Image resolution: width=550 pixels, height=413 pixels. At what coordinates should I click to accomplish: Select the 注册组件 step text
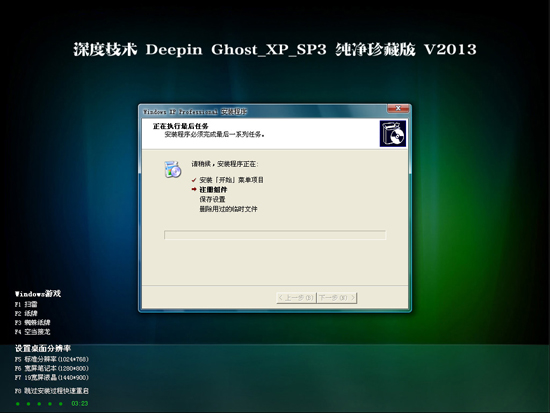[213, 190]
